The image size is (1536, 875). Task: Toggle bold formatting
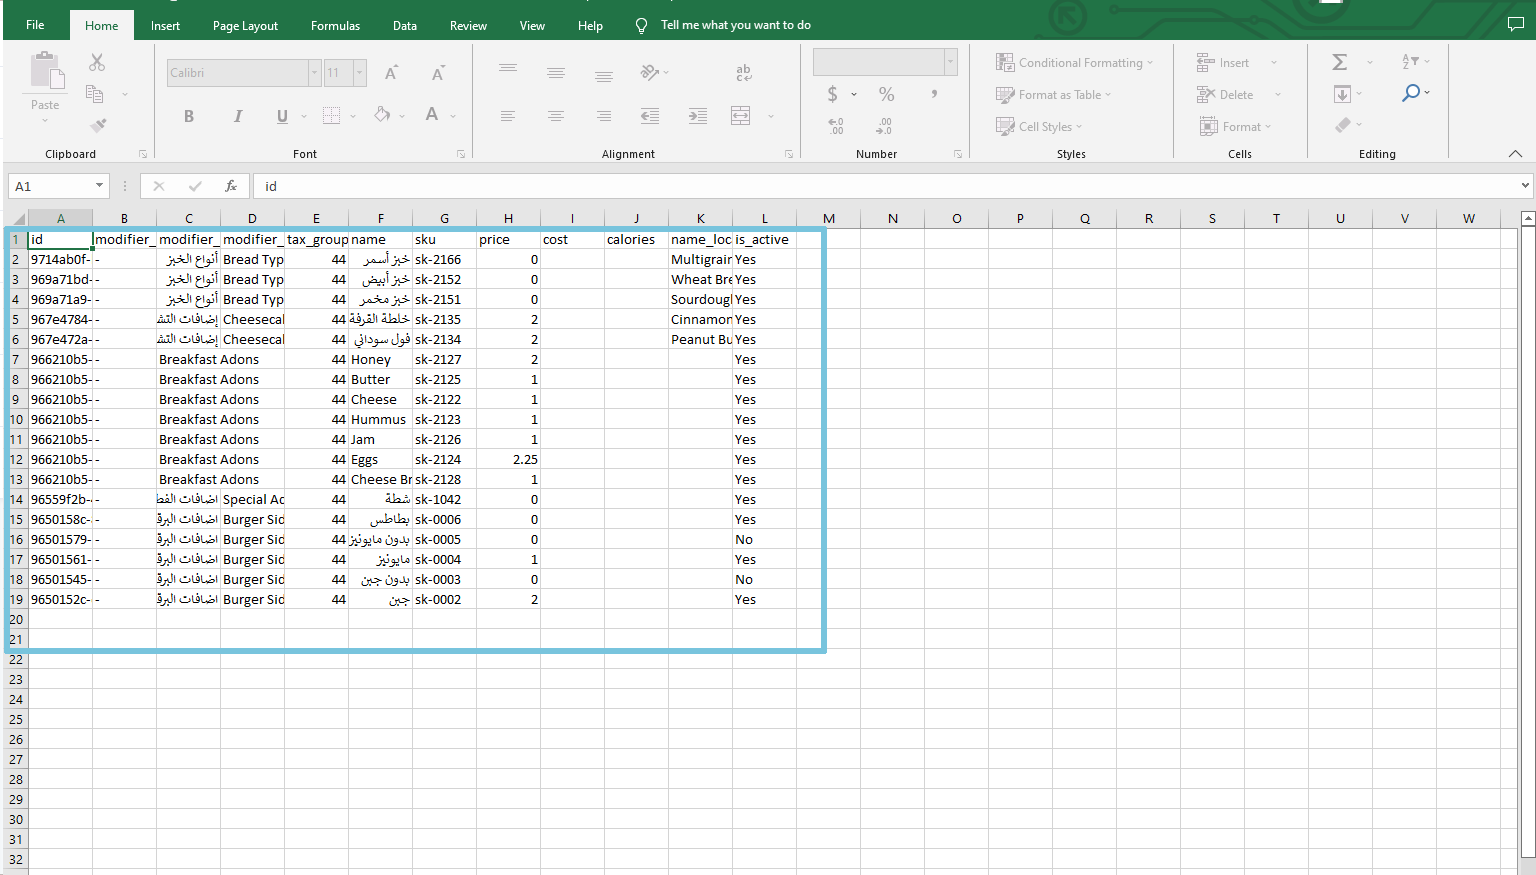(x=189, y=116)
